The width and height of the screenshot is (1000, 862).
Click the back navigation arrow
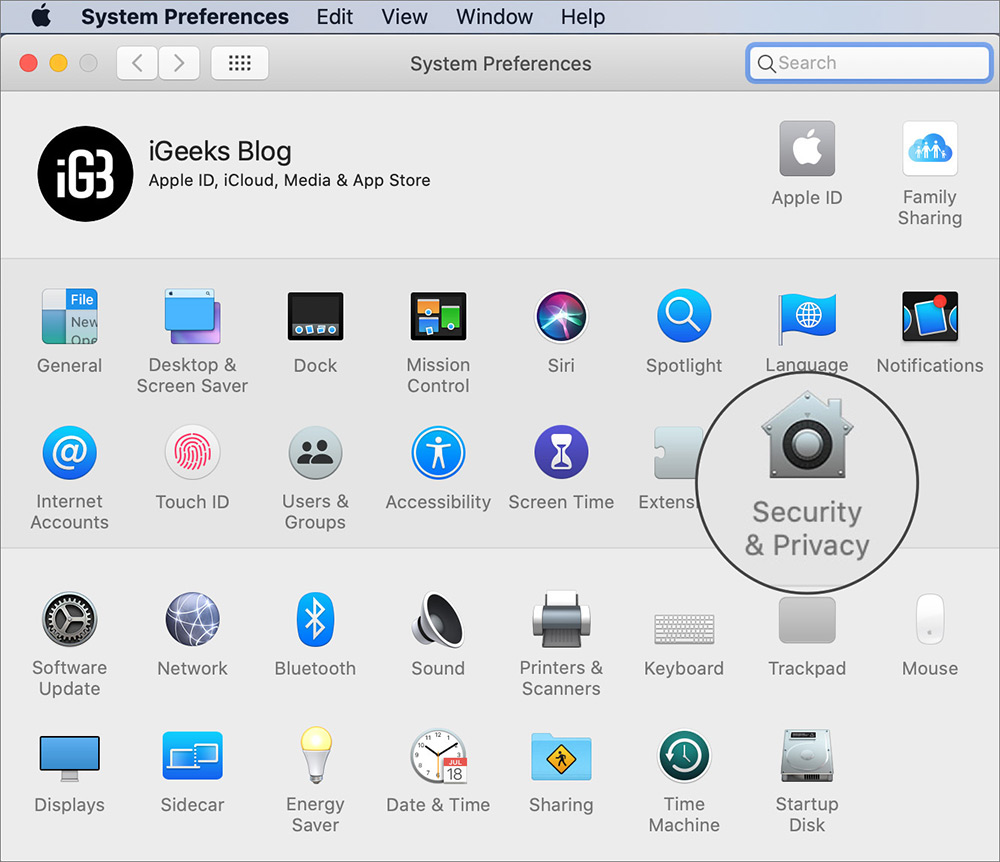point(137,62)
